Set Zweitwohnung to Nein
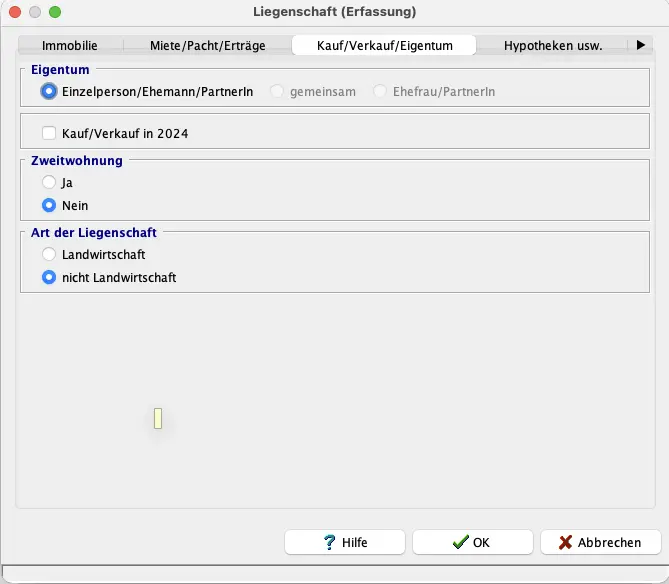 49,205
